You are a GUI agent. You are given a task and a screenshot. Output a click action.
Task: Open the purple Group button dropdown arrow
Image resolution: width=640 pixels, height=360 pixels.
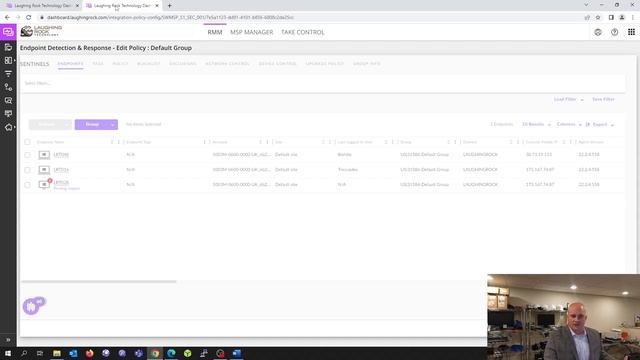[x=113, y=124]
